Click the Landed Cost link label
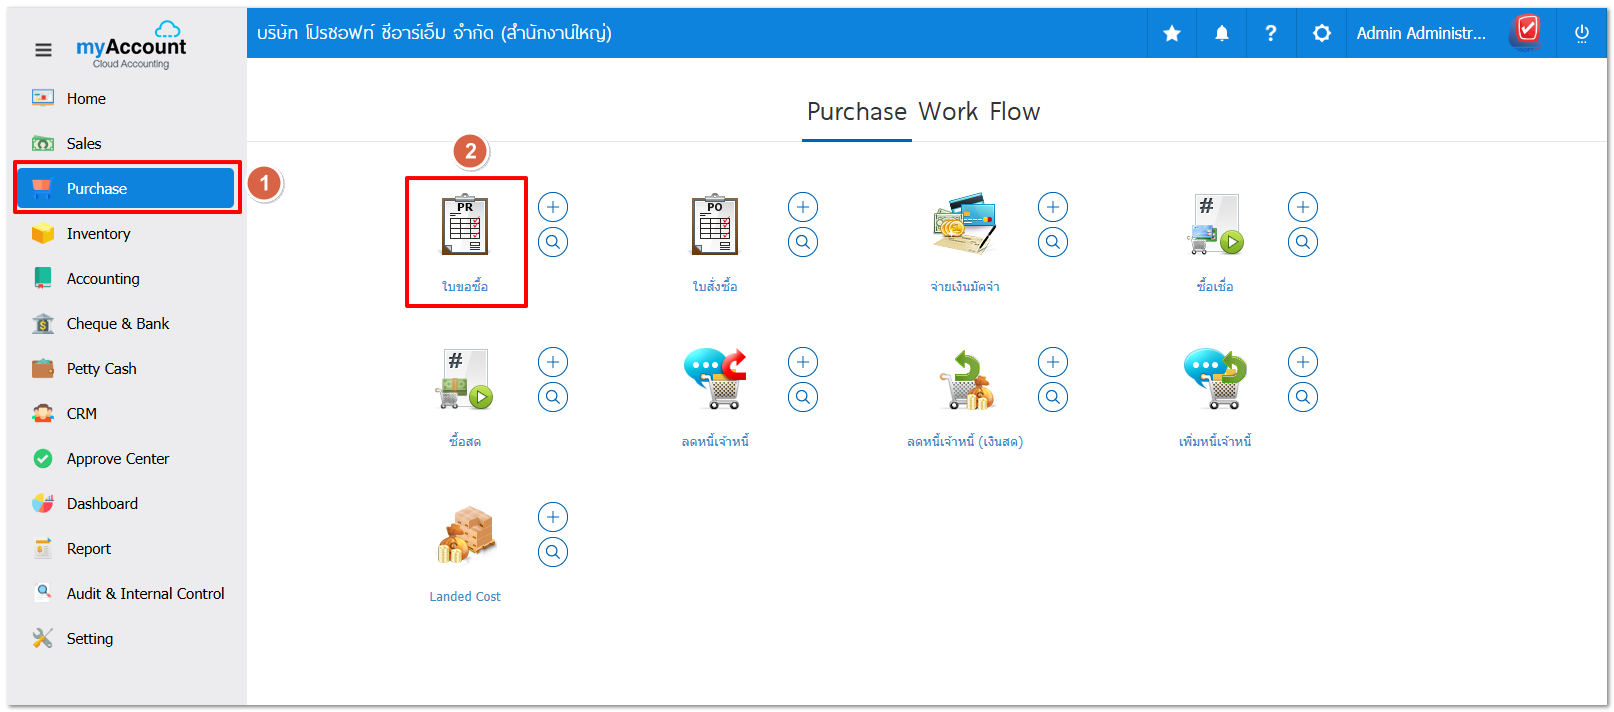This screenshot has height=712, width=1614. coord(465,597)
